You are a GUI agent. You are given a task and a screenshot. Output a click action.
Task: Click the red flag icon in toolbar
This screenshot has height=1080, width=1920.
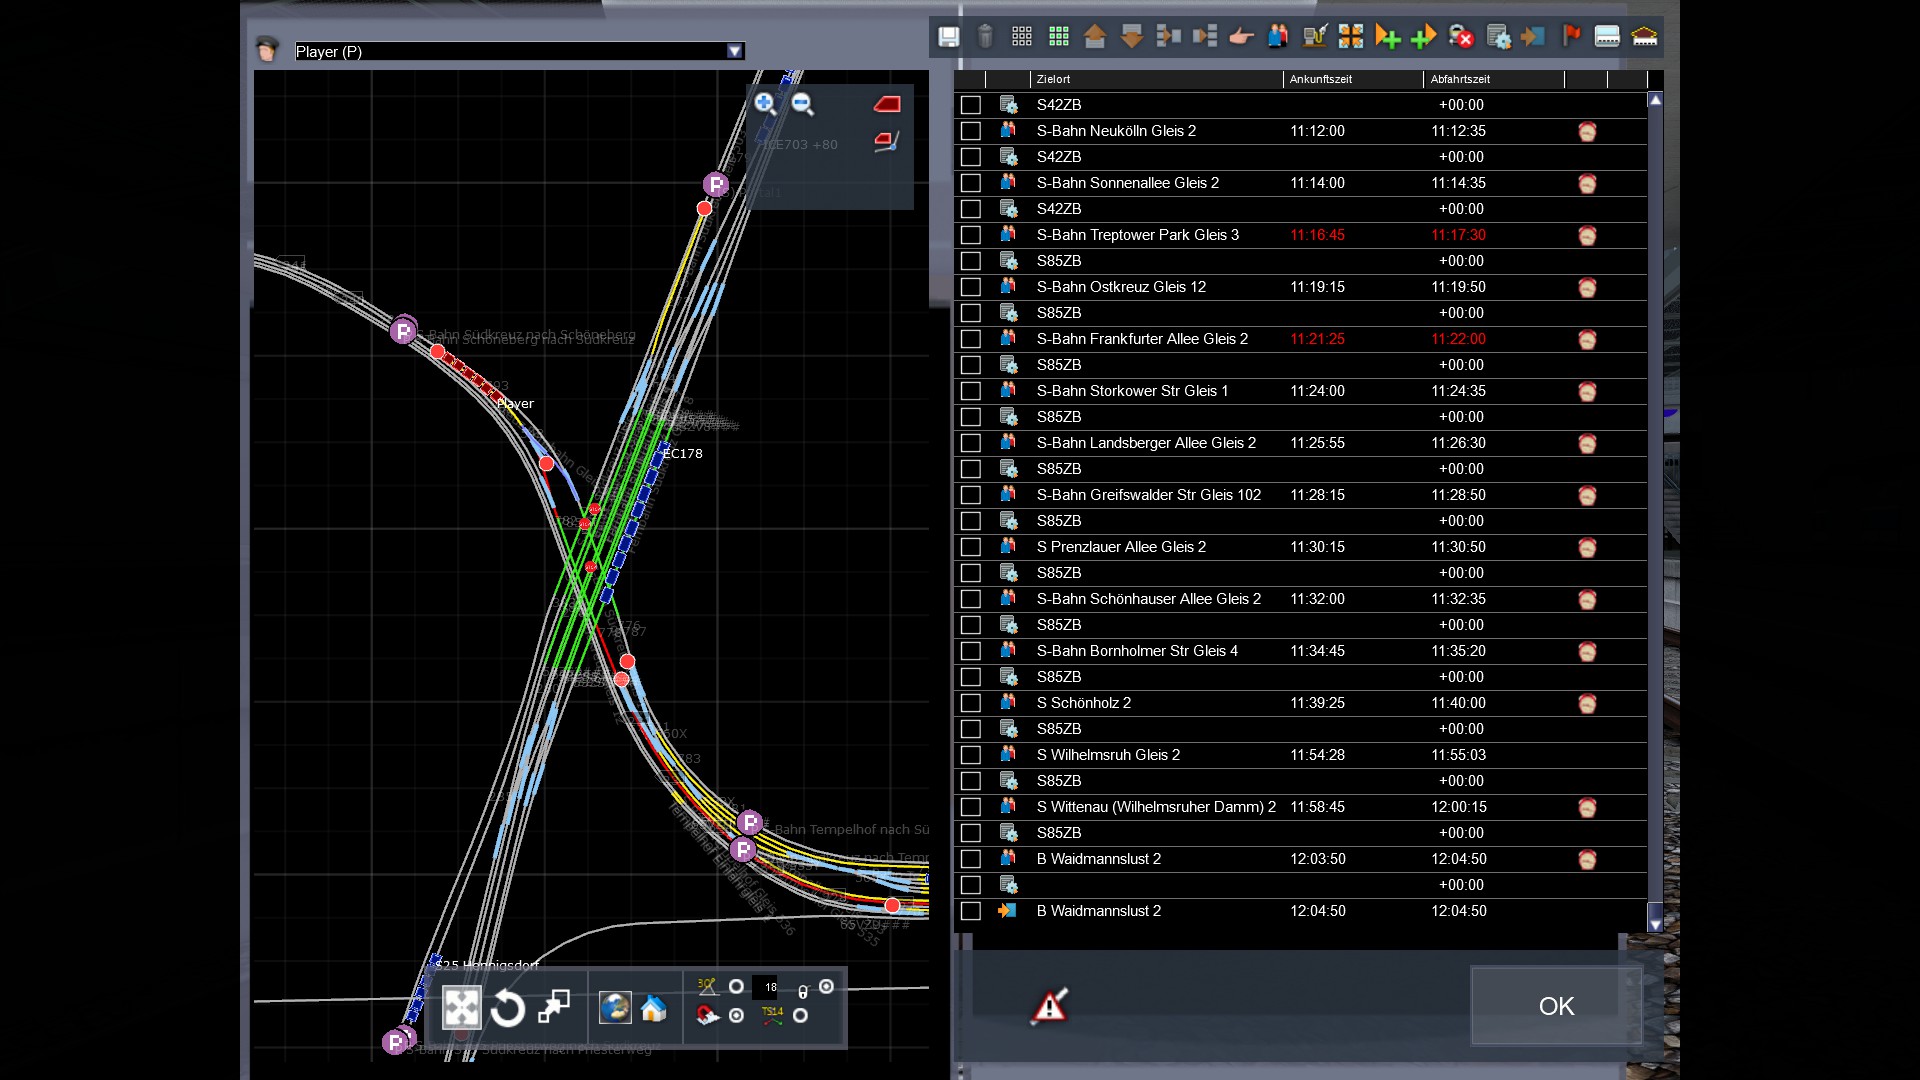[x=1571, y=37]
